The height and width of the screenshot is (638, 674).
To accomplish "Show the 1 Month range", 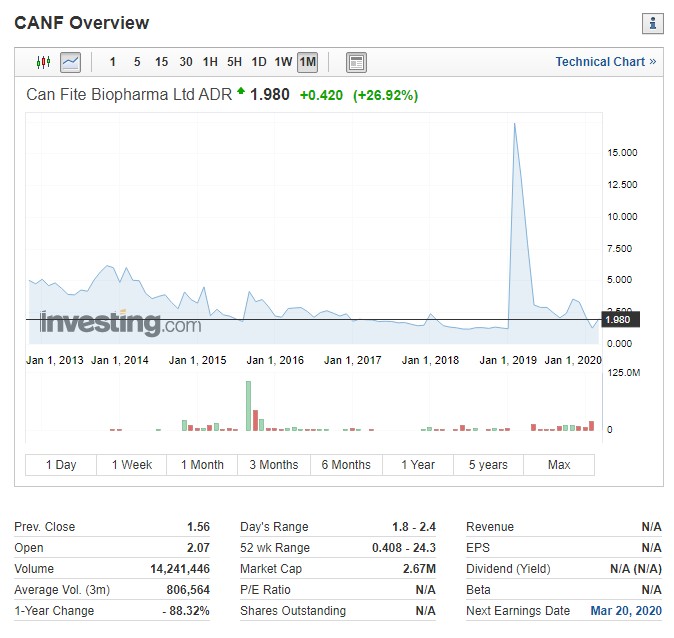I will click(202, 465).
